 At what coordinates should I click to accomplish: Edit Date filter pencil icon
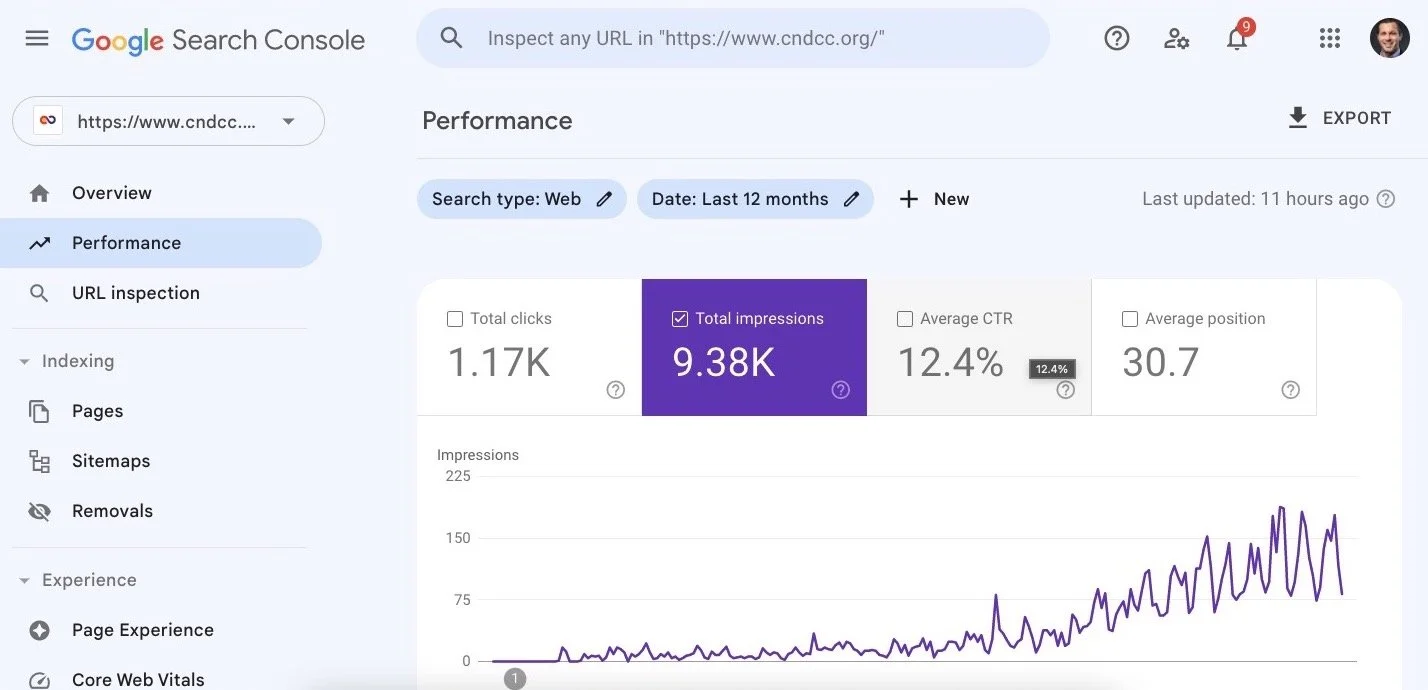point(851,199)
